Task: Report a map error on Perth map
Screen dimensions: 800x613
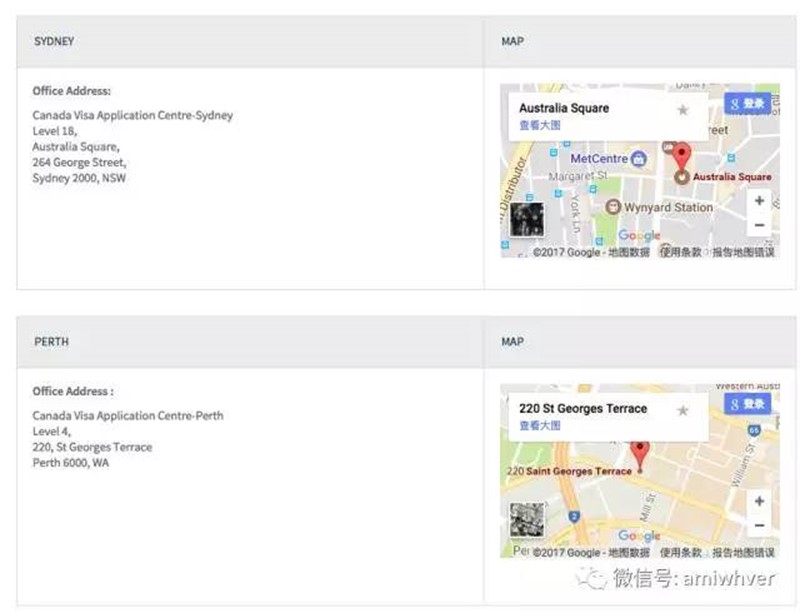Action: coord(743,552)
